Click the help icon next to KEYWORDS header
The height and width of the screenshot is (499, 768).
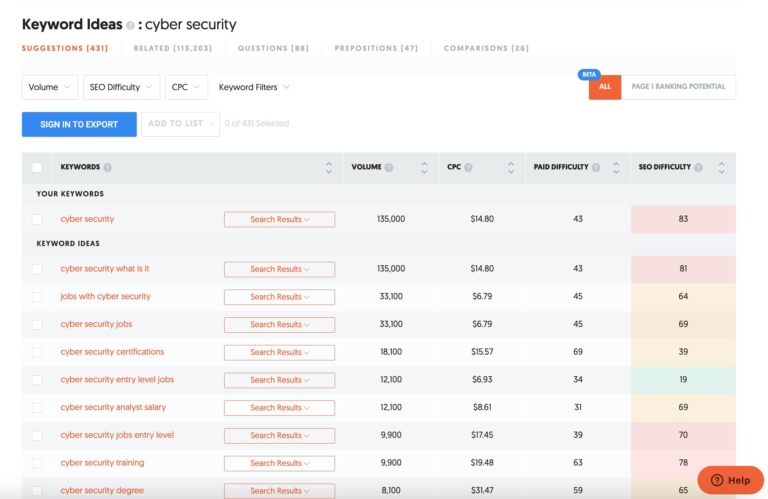coord(107,168)
